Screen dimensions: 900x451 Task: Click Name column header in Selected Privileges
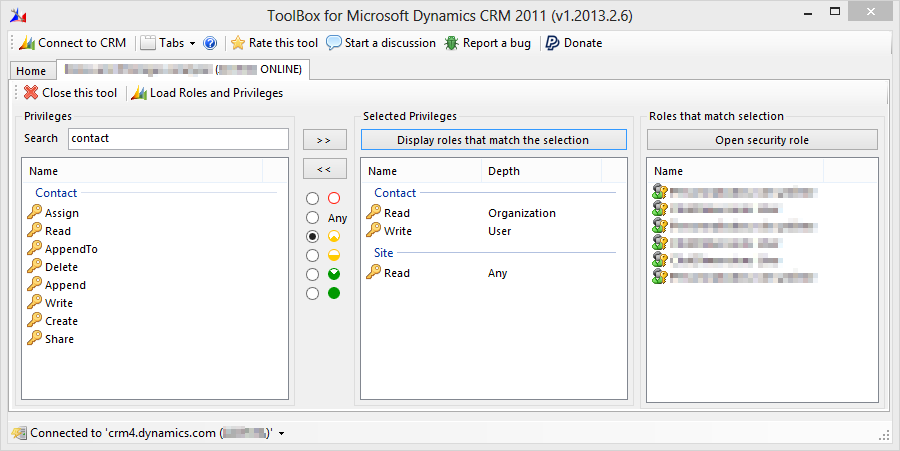coord(421,171)
